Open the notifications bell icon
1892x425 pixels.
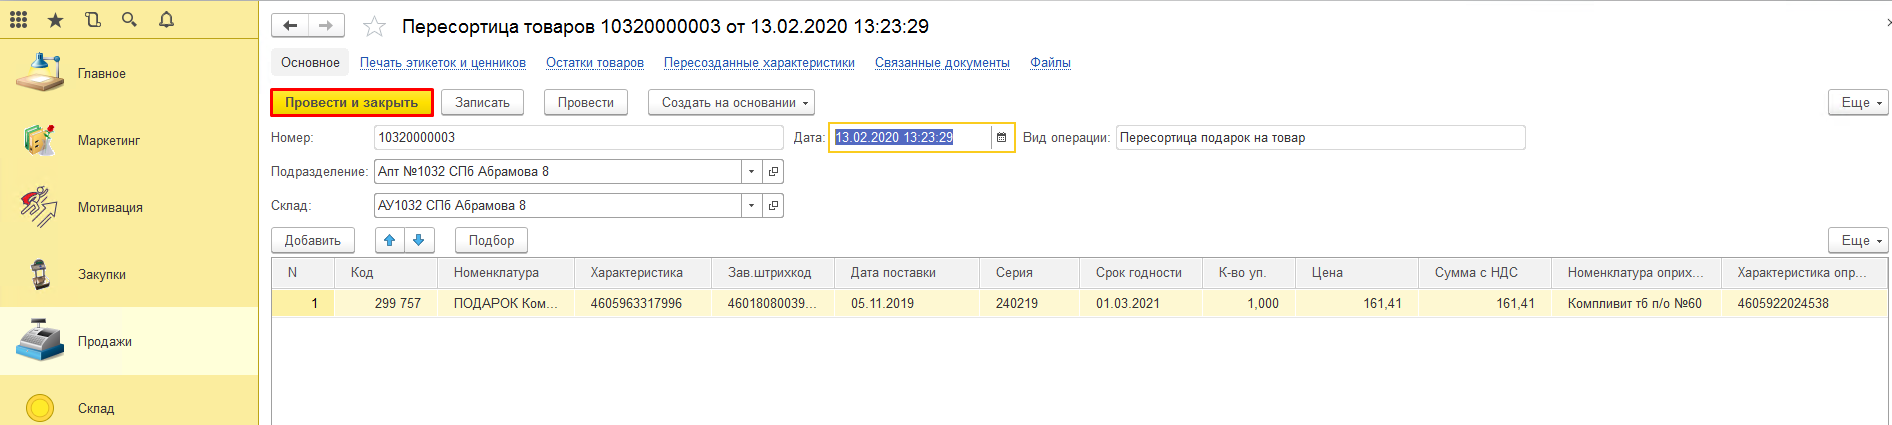(167, 20)
